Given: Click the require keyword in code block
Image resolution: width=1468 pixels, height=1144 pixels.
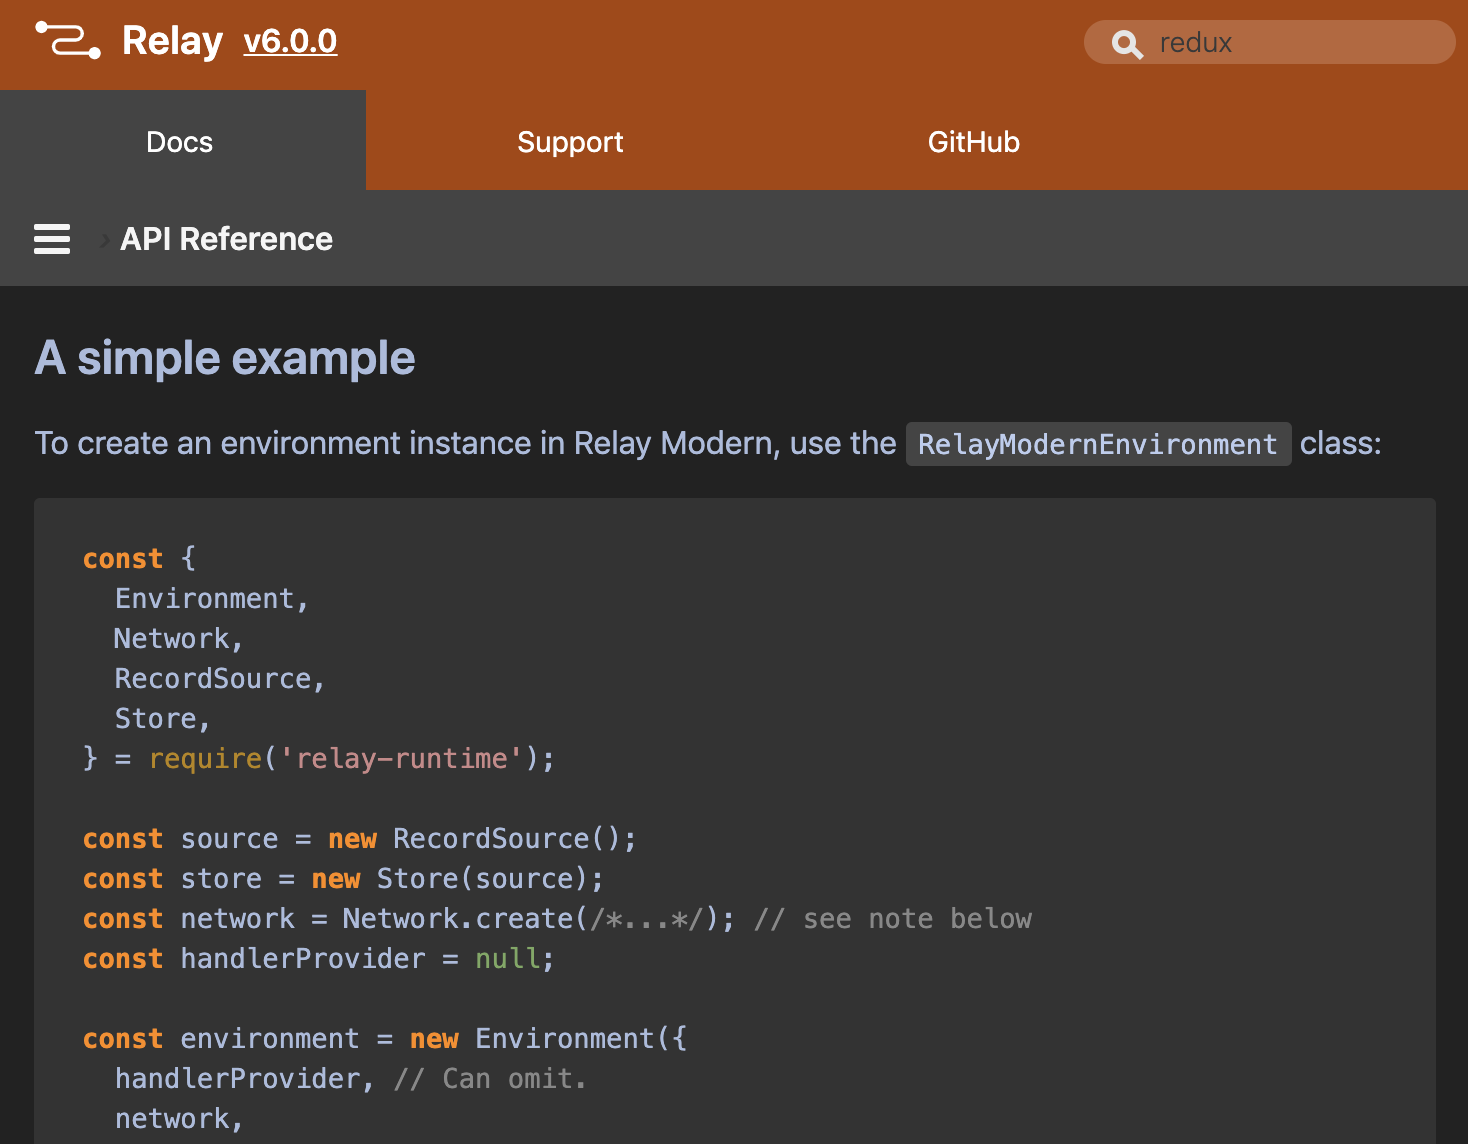Looking at the screenshot, I should (x=205, y=759).
